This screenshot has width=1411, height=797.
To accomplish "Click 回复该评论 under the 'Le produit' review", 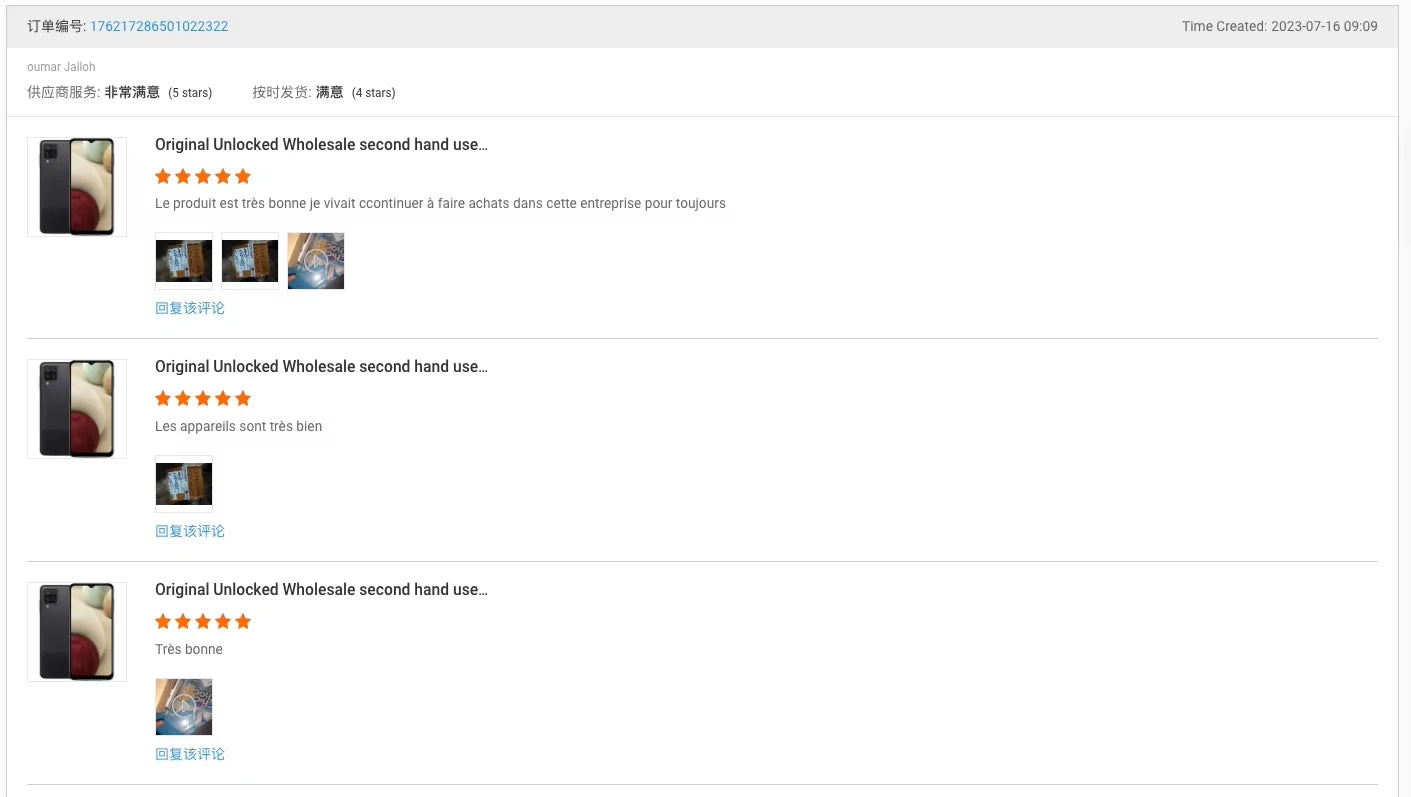I will pyautogui.click(x=190, y=308).
